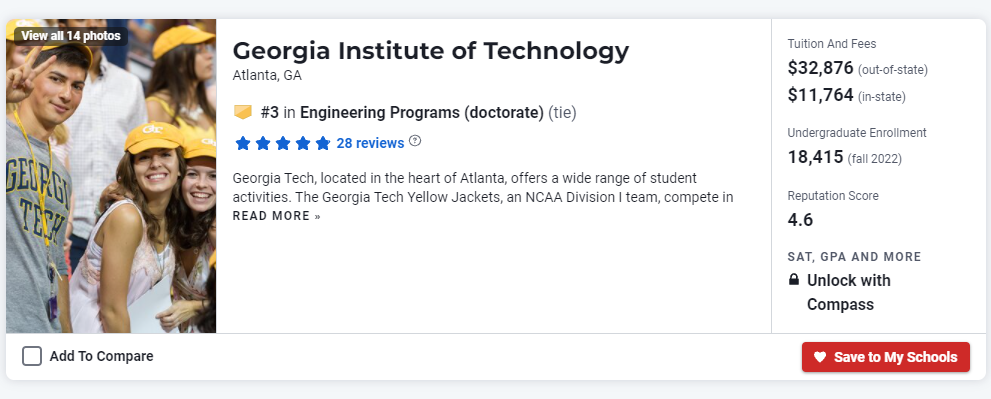The height and width of the screenshot is (399, 991).
Task: Open Georgia Institute of Technology title link
Action: point(431,51)
